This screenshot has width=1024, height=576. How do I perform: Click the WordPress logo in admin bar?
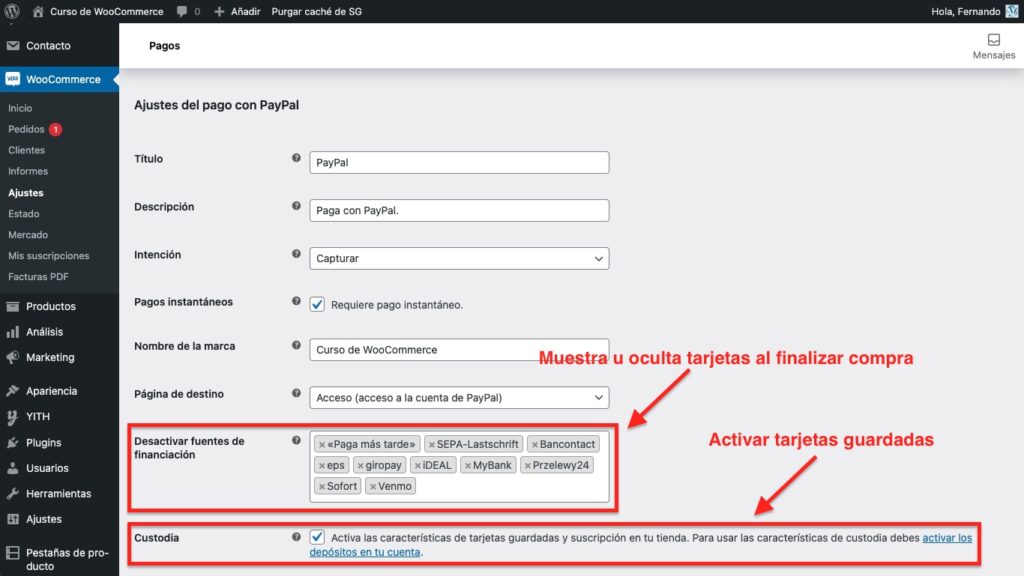click(x=12, y=11)
